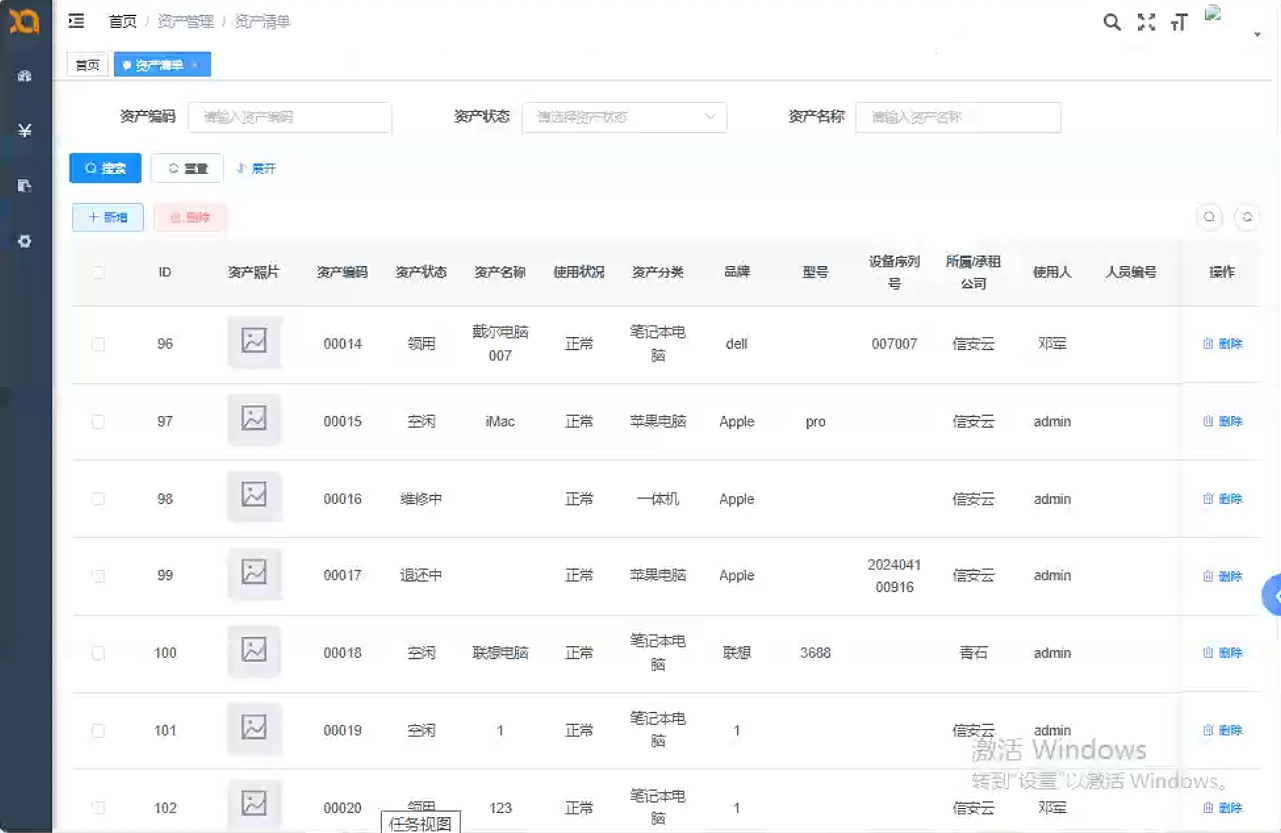Click the user avatar image in the header

coord(1214,13)
